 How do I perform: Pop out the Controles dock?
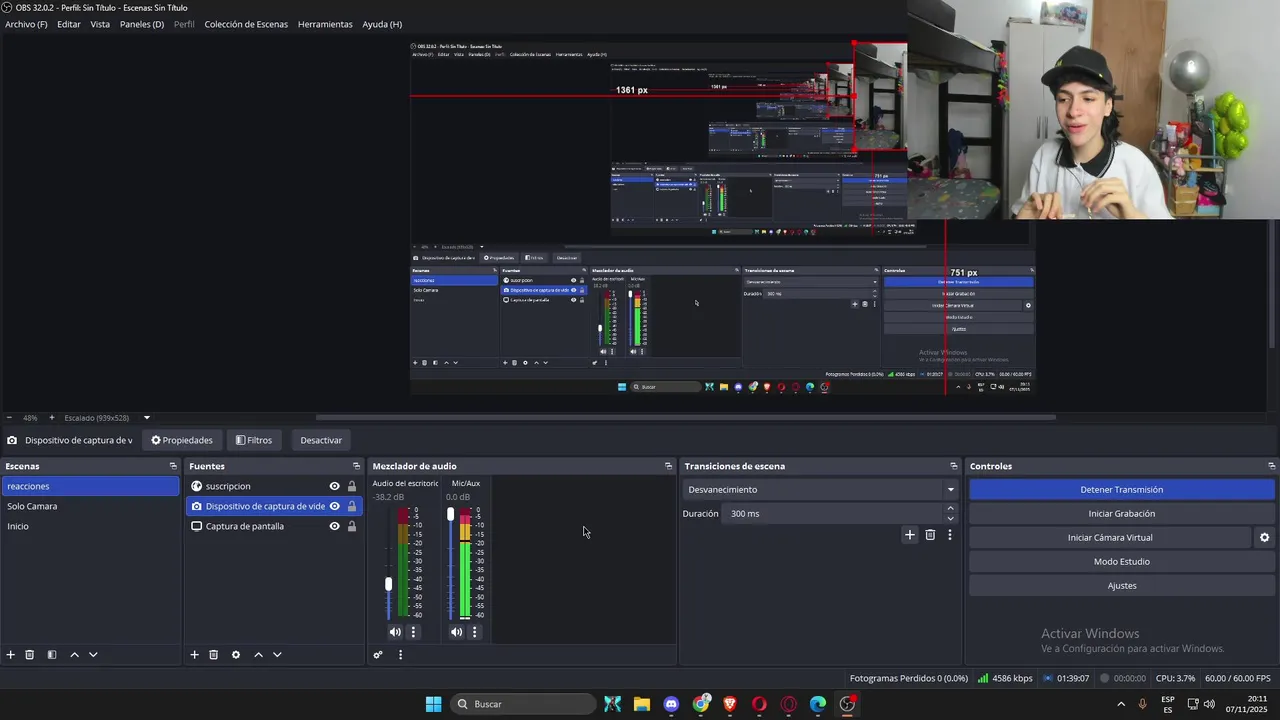coord(1272,466)
